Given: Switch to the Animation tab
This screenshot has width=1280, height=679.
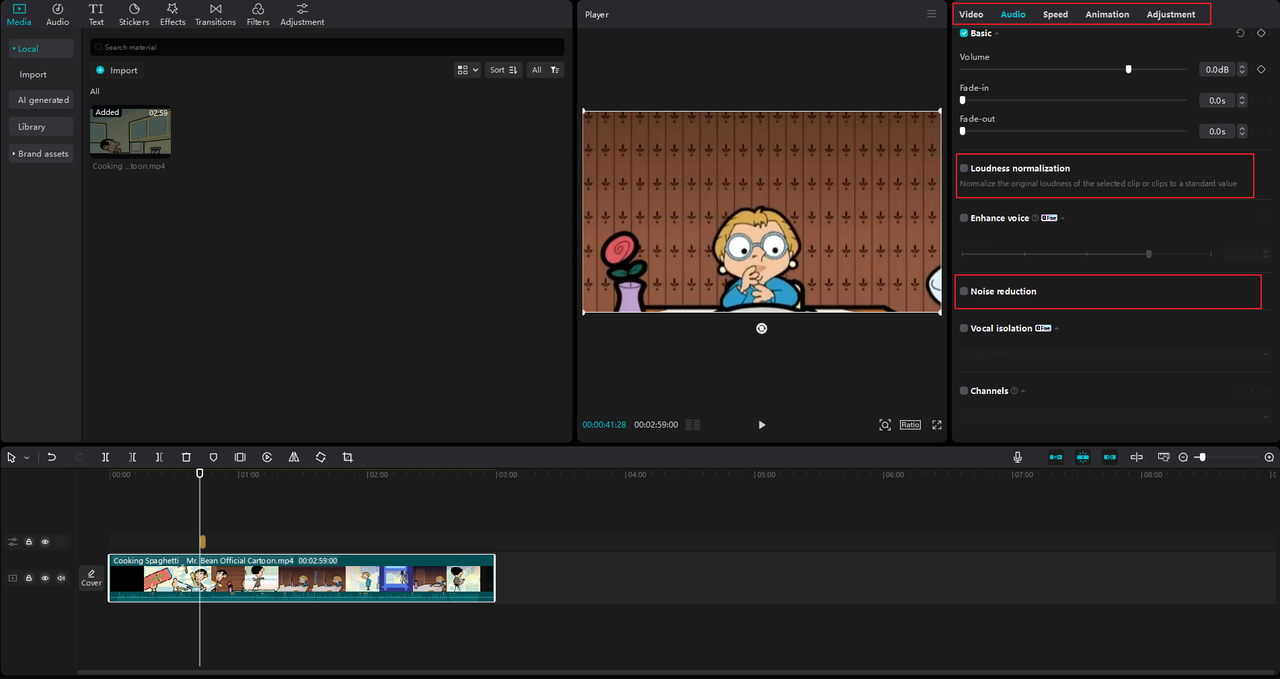Looking at the screenshot, I should tap(1107, 15).
